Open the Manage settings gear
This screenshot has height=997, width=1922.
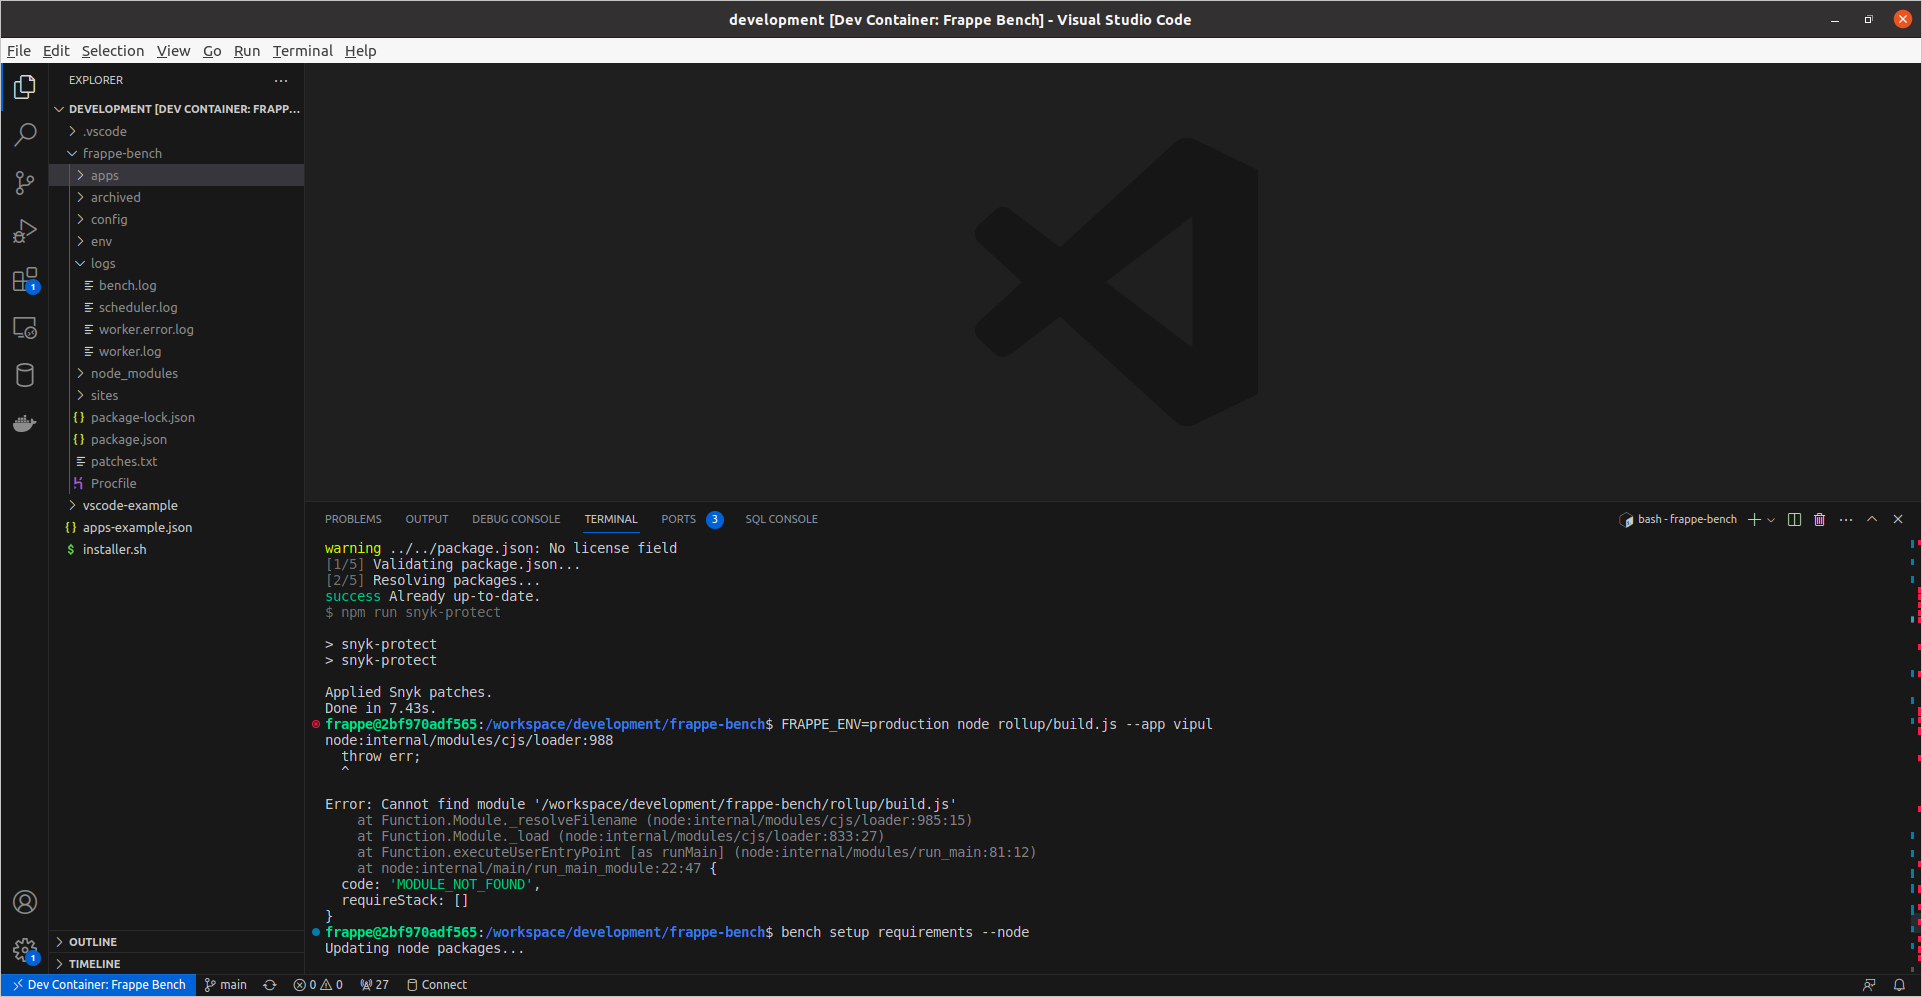click(x=25, y=950)
